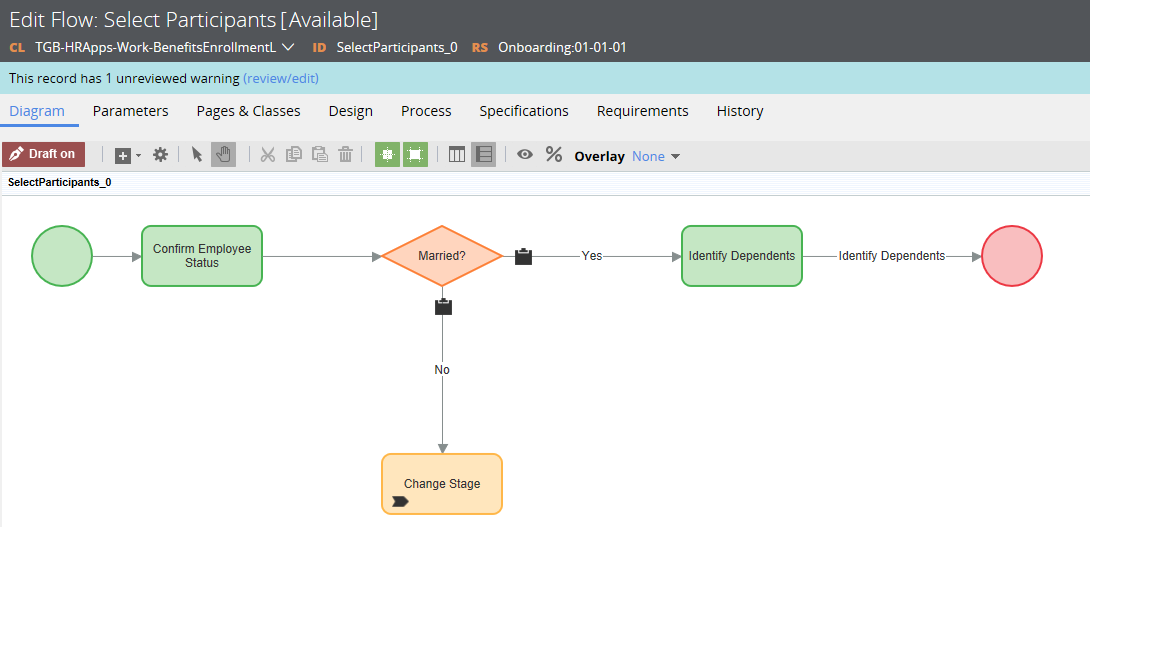Screen dimensions: 1152x648
Task: Open the History tab
Action: point(740,111)
